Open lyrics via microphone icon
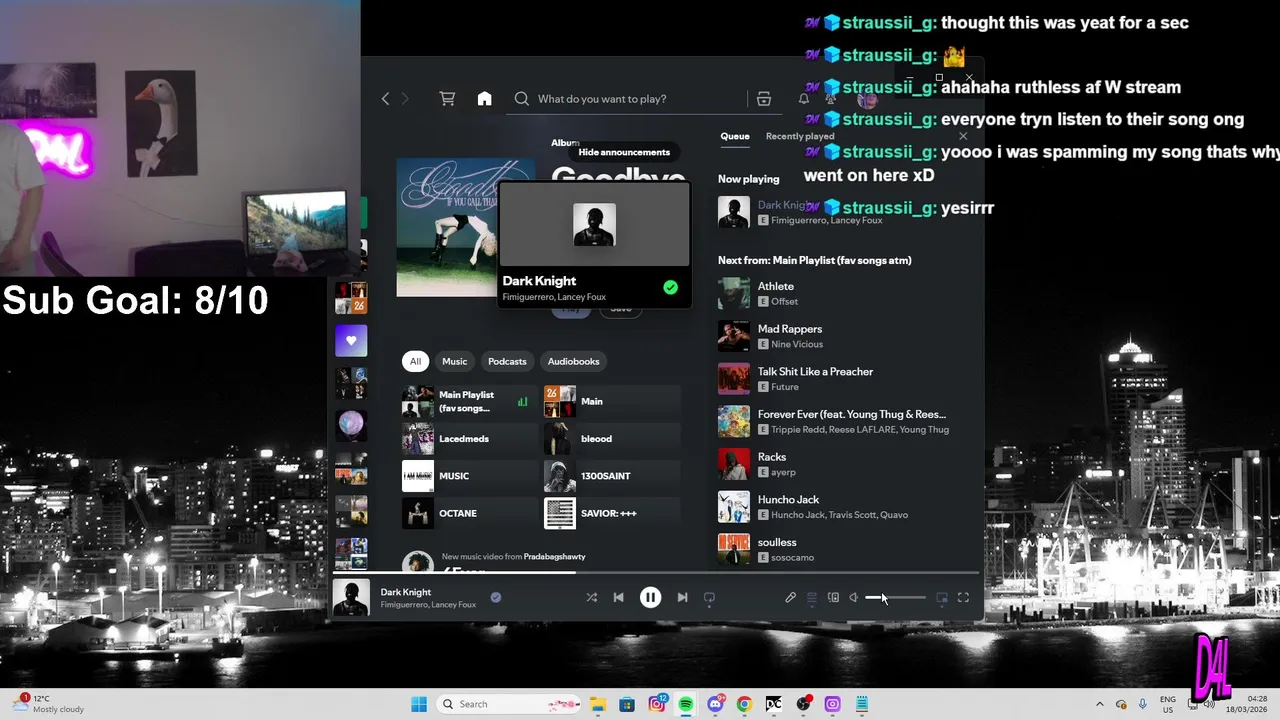Screen dimensions: 1280x720 tap(790, 597)
